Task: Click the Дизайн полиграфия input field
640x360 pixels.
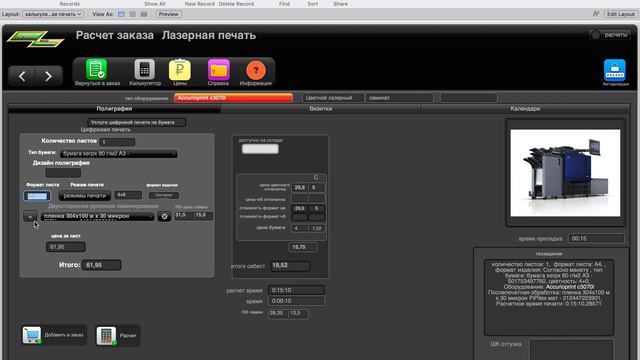Action: tap(63, 173)
